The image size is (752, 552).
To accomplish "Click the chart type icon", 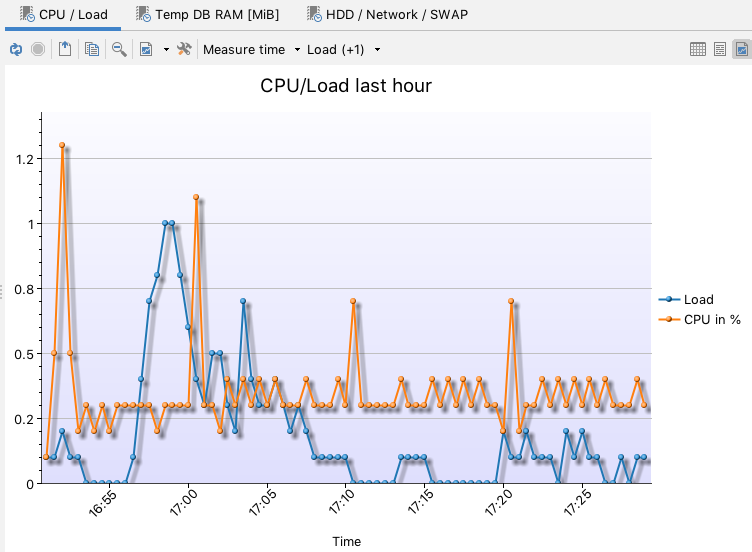I will [146, 49].
